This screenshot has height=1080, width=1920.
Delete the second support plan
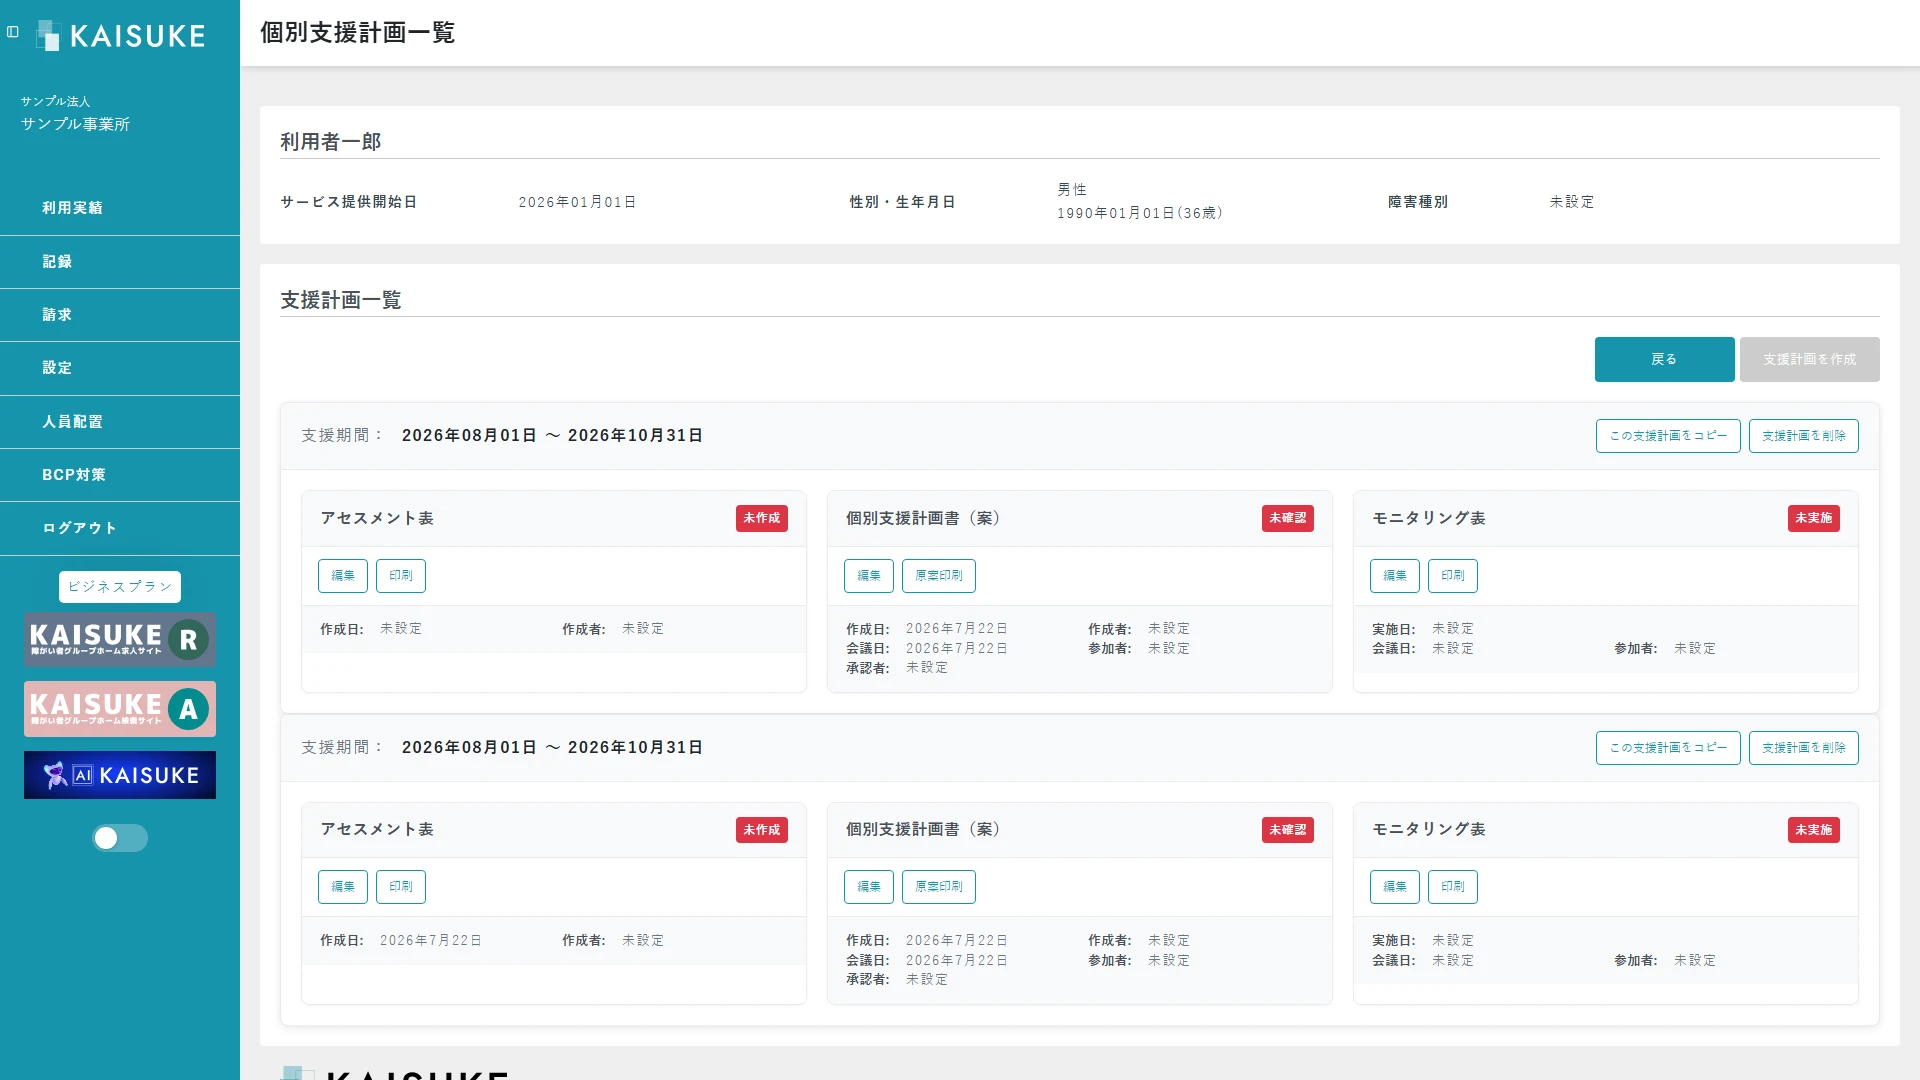pyautogui.click(x=1803, y=748)
